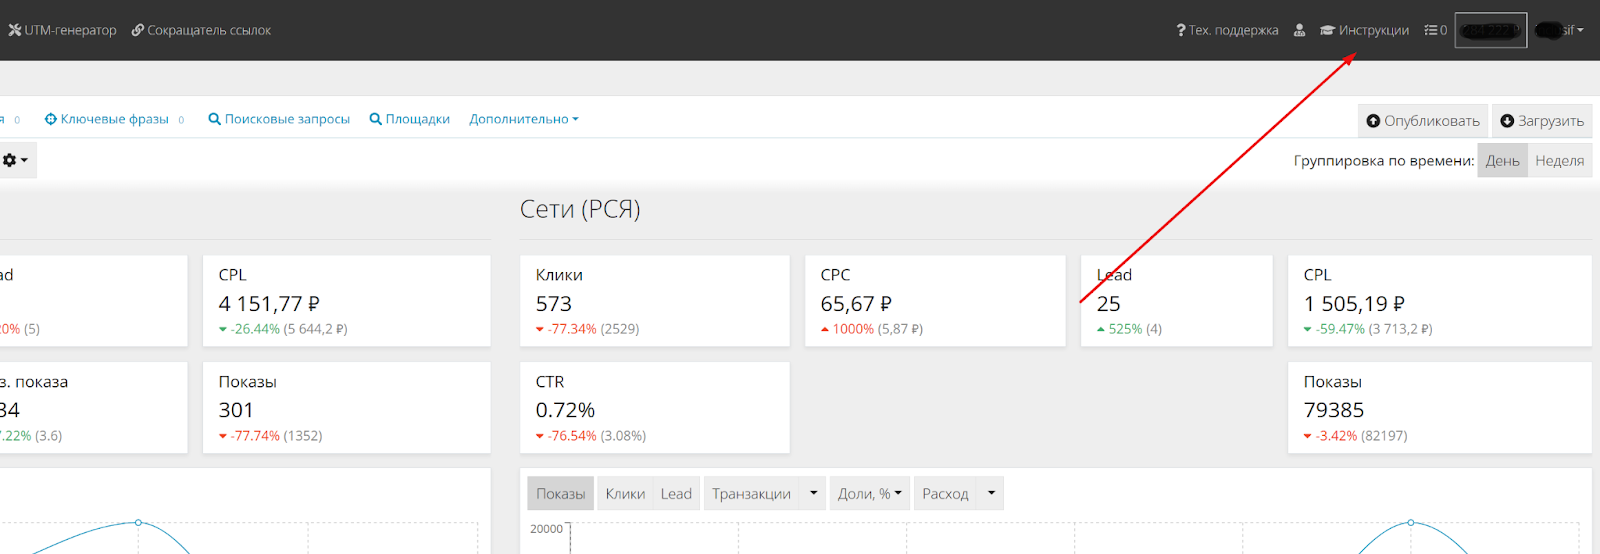Image resolution: width=1600 pixels, height=554 pixels.
Task: Open the Площадки tab
Action: coord(410,119)
